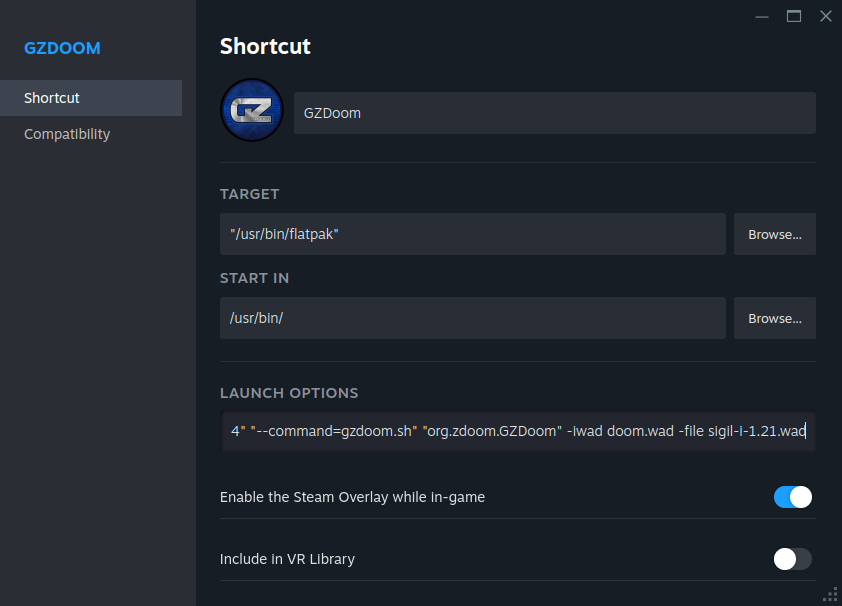Minimize the properties window
Viewport: 842px width, 606px height.
[x=761, y=17]
